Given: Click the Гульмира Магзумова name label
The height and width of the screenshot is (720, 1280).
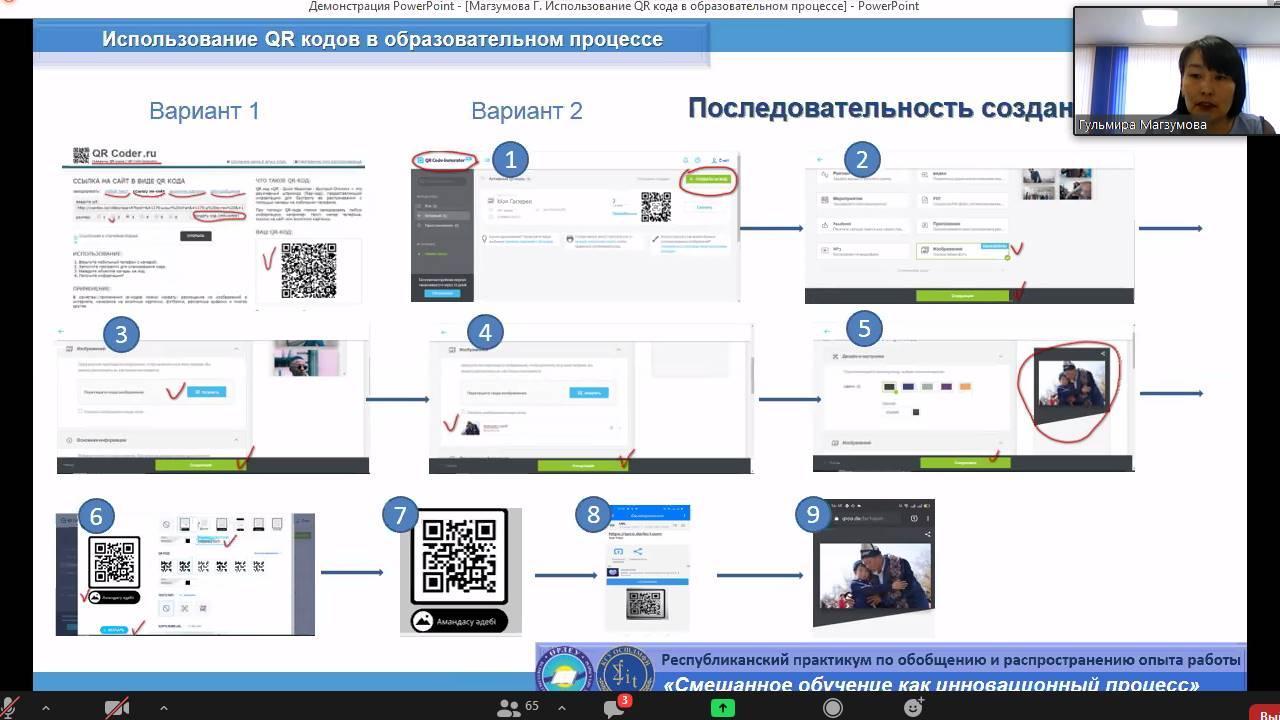Looking at the screenshot, I should point(1142,125).
